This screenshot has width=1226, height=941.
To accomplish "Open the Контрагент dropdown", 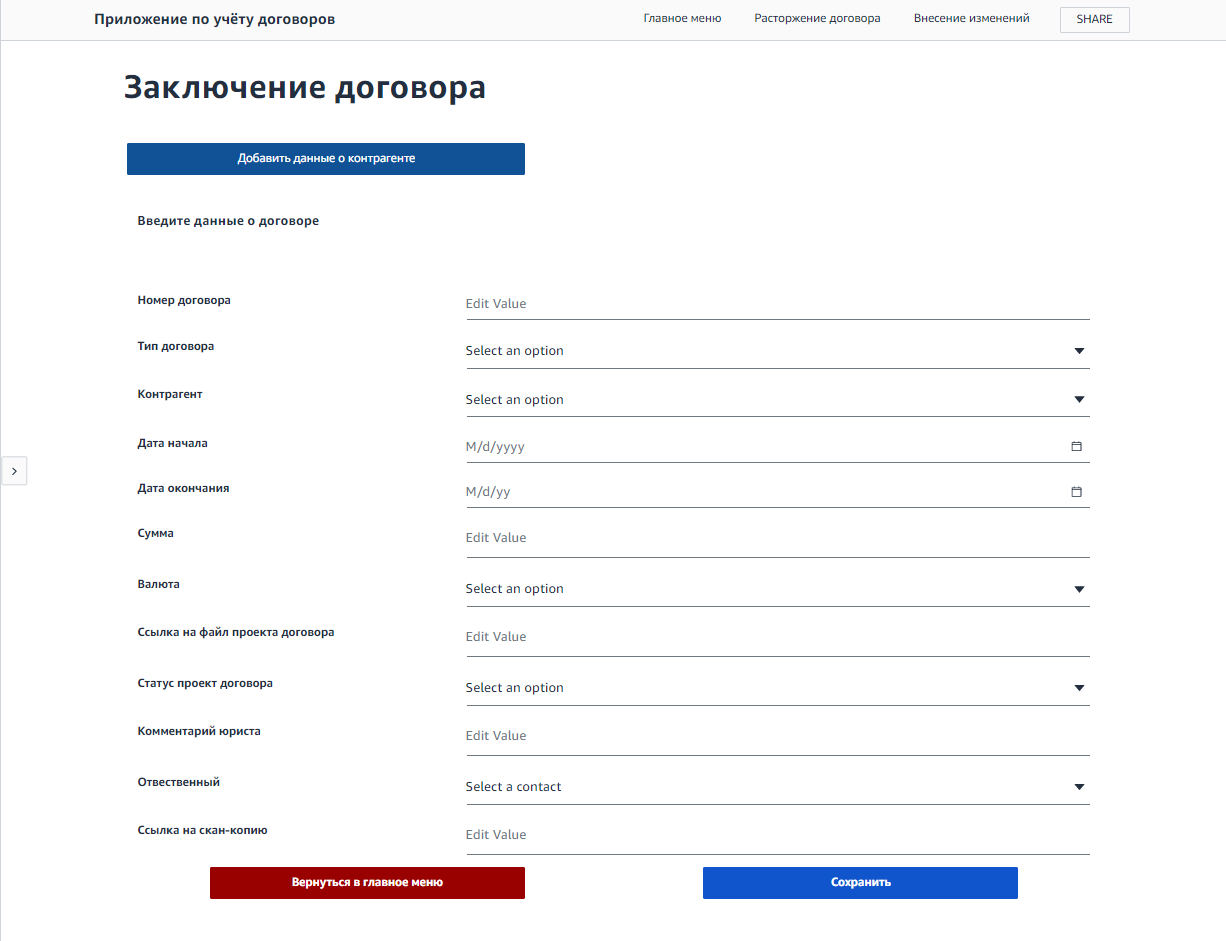I will point(778,400).
